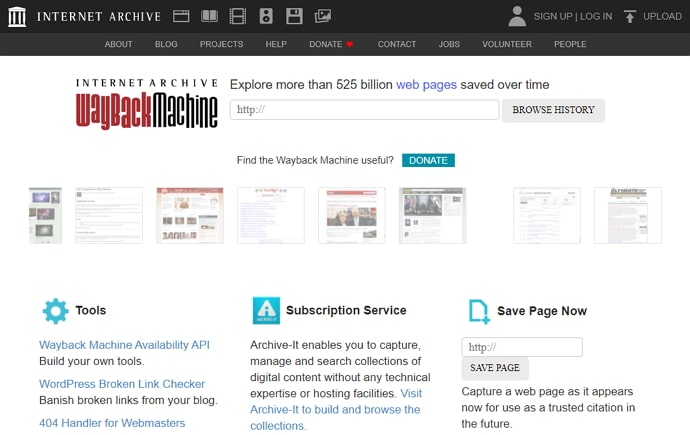Open the ABOUT menu item

point(118,44)
